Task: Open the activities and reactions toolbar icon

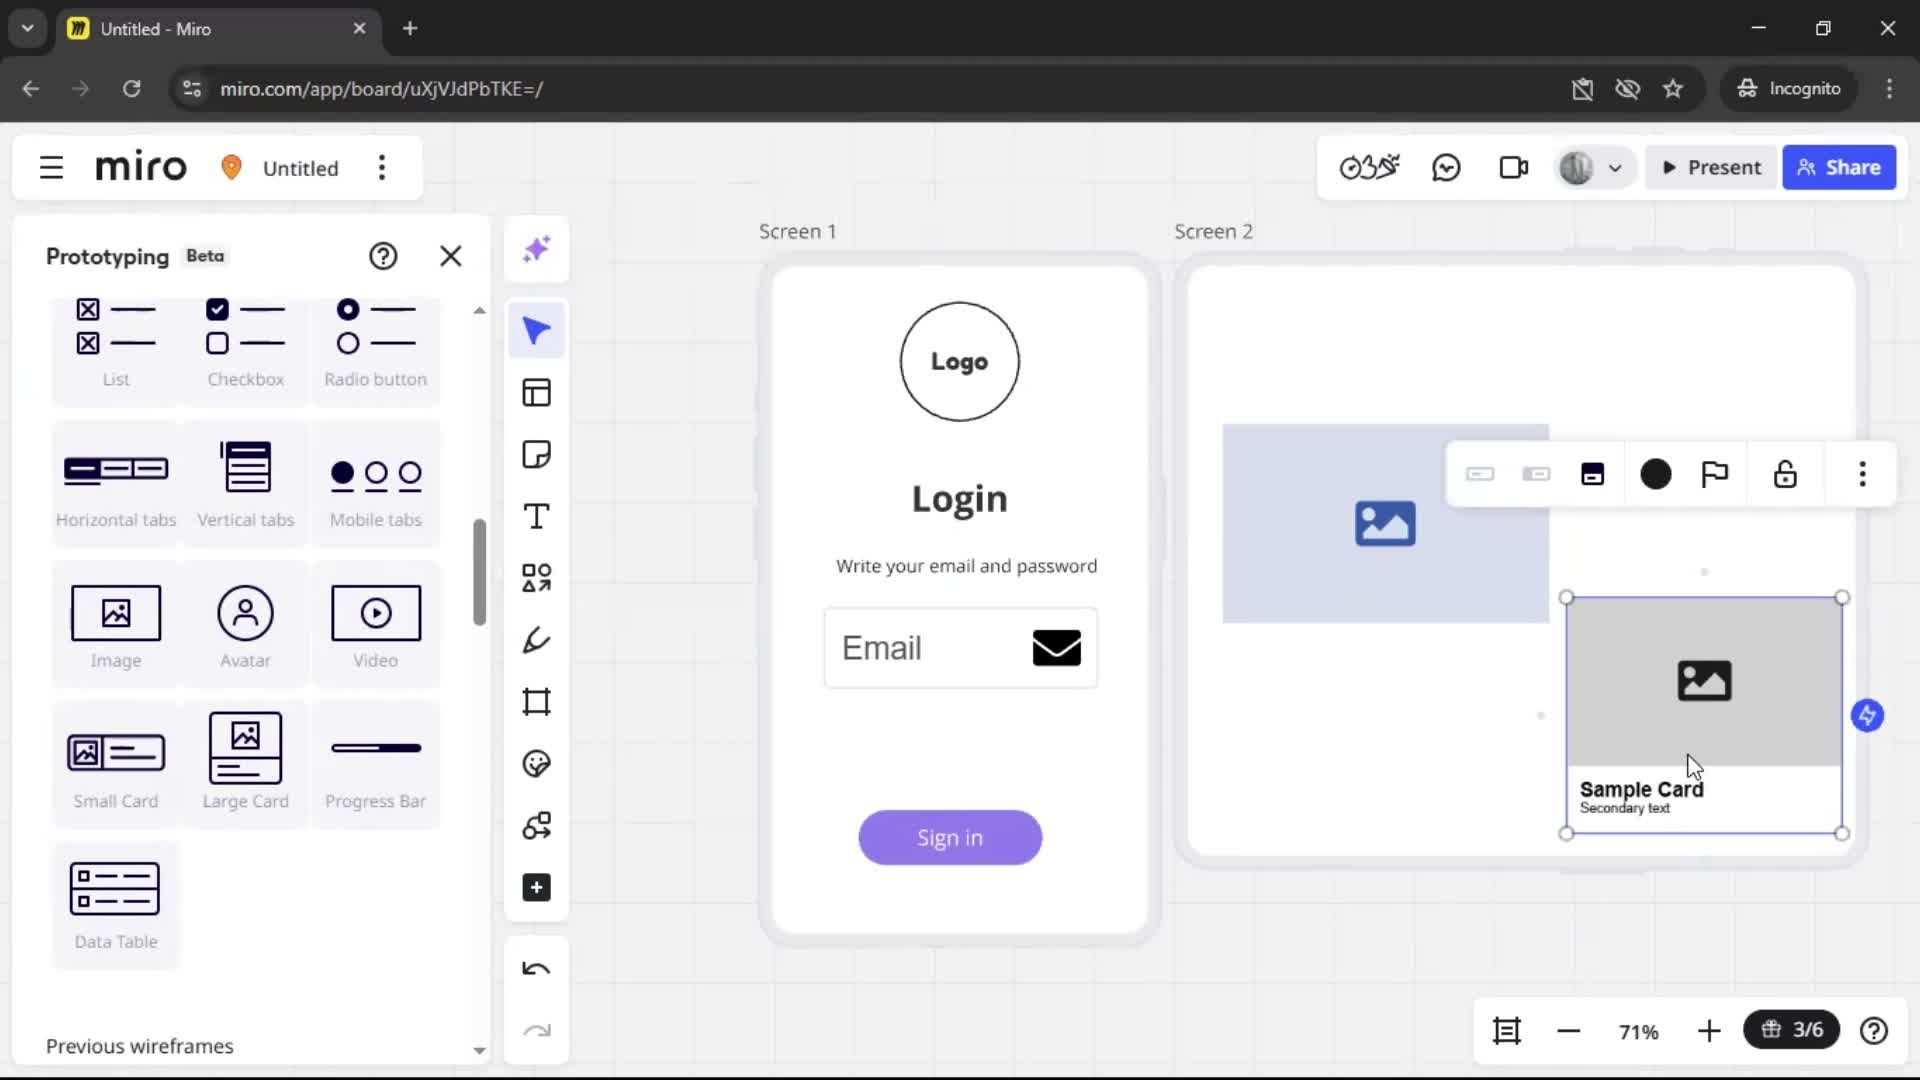Action: 1369,168
